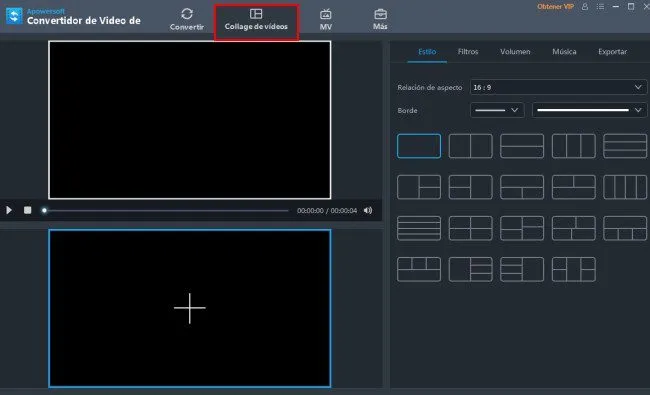Switch to the Exportar tab

click(612, 52)
